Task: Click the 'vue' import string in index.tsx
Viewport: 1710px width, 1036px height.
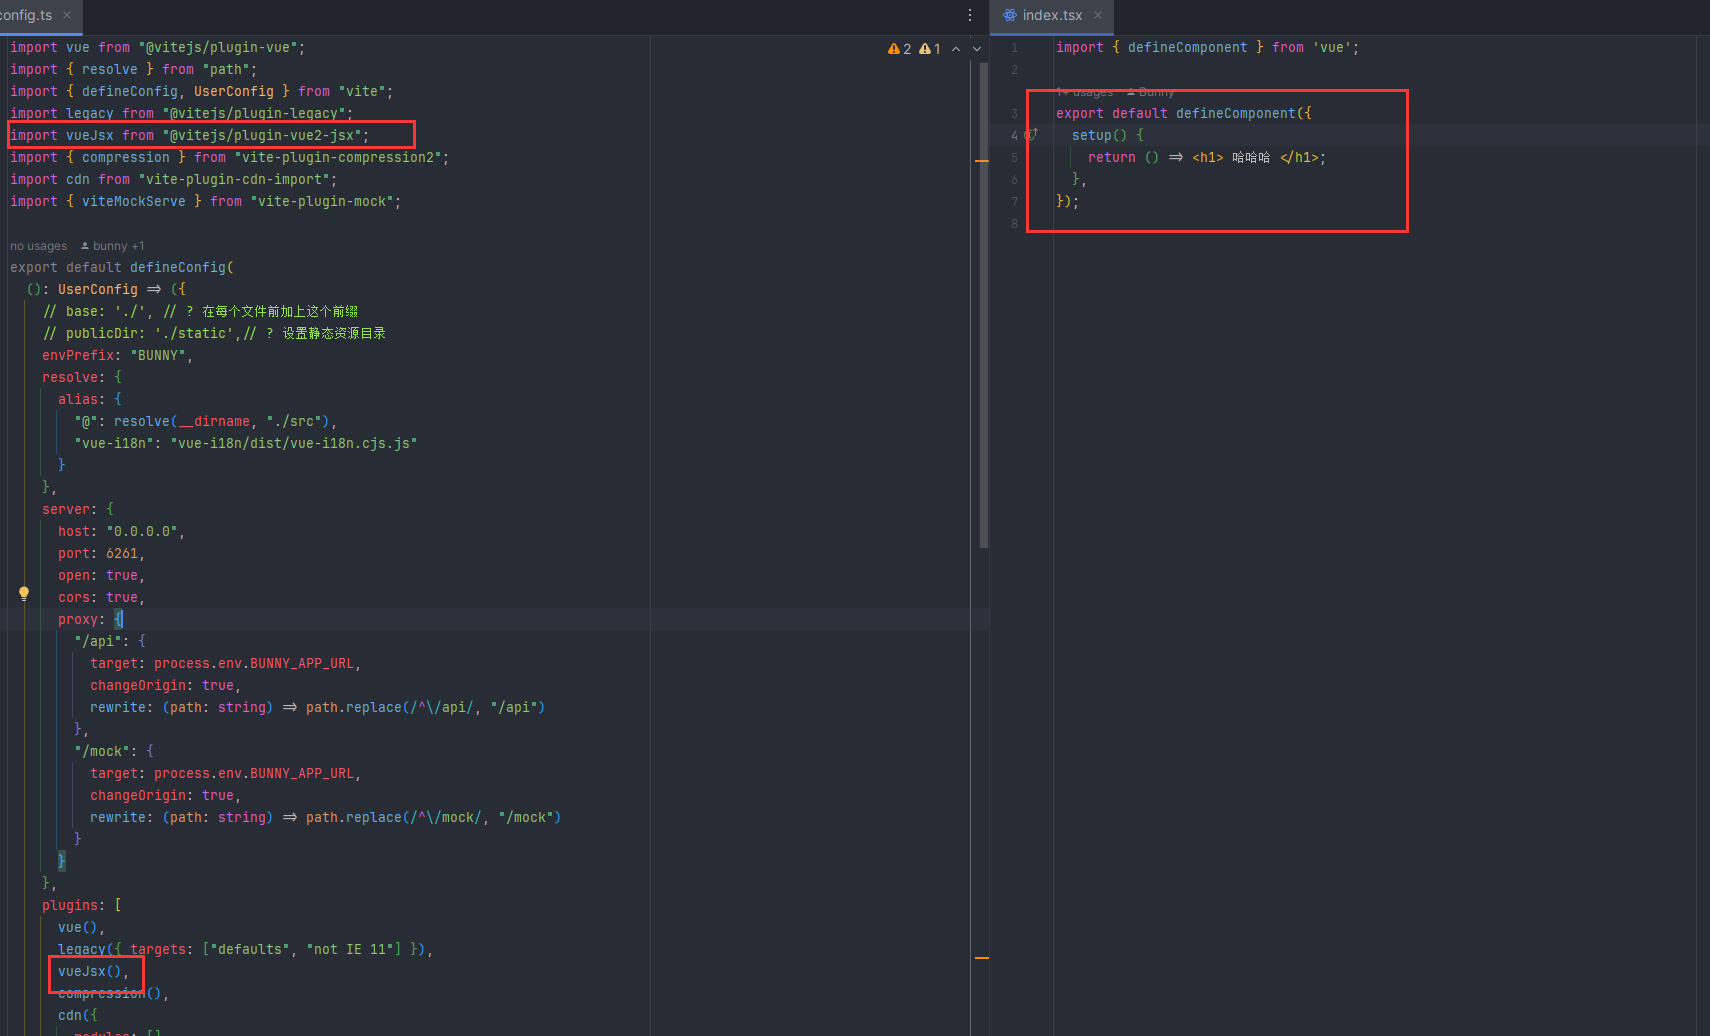Action: (x=1332, y=48)
